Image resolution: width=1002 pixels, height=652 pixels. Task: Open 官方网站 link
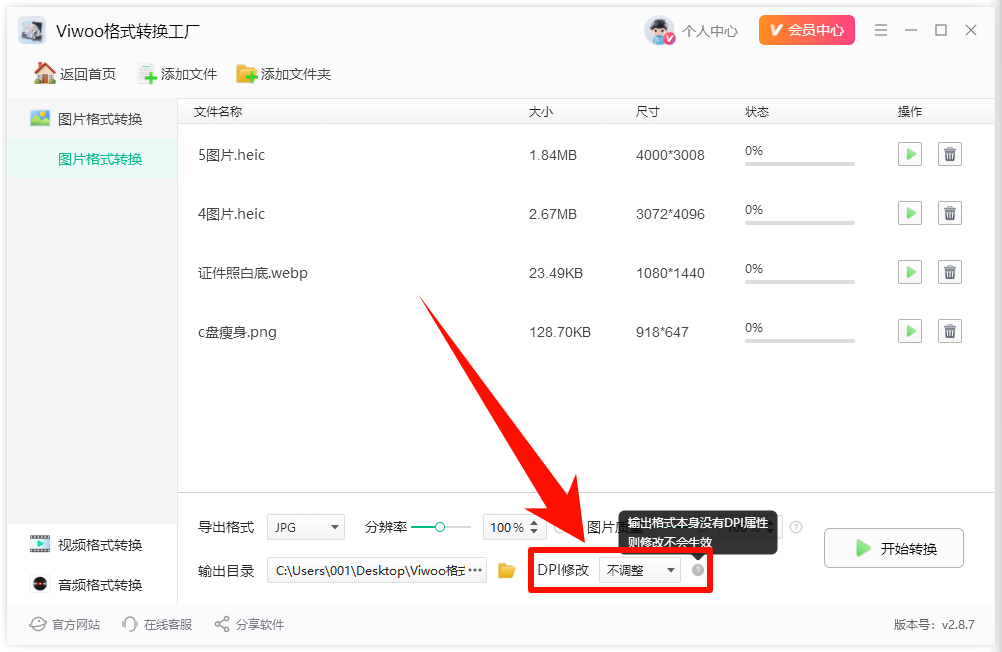[x=65, y=625]
